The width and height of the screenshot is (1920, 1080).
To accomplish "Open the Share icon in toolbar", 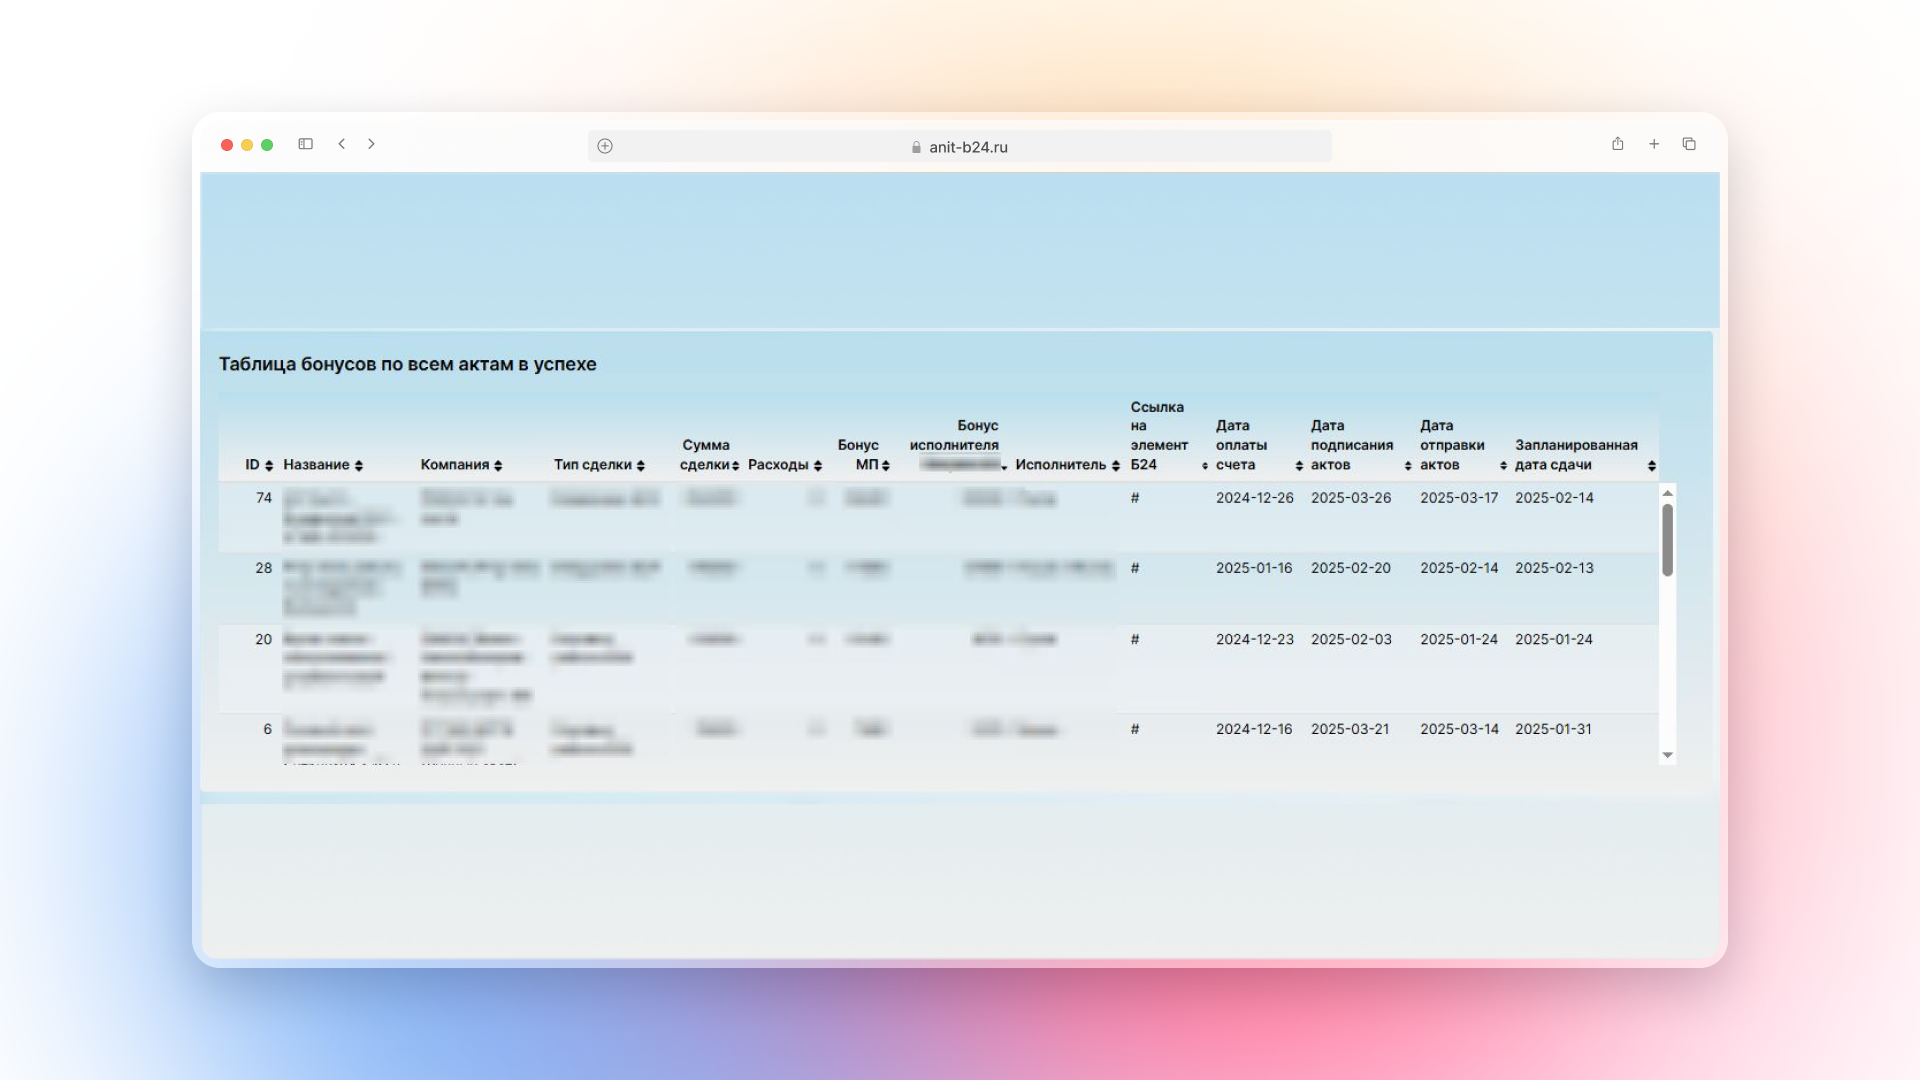I will pyautogui.click(x=1618, y=144).
